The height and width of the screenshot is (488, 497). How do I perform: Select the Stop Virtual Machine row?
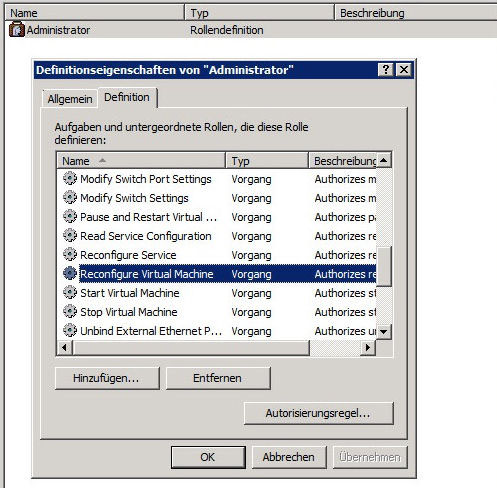217,312
